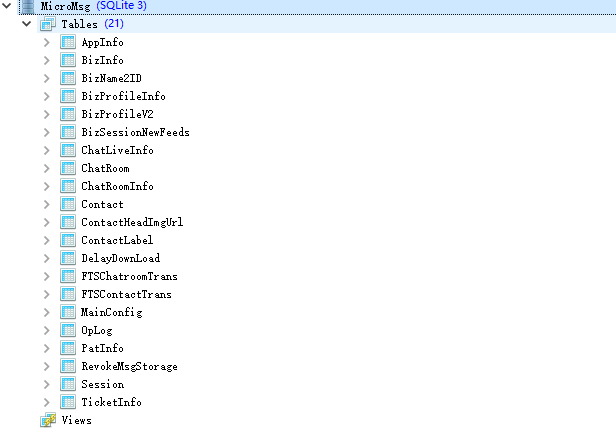Expand the MainConfig table node
Viewport: 616px width, 440px height.
(x=47, y=312)
